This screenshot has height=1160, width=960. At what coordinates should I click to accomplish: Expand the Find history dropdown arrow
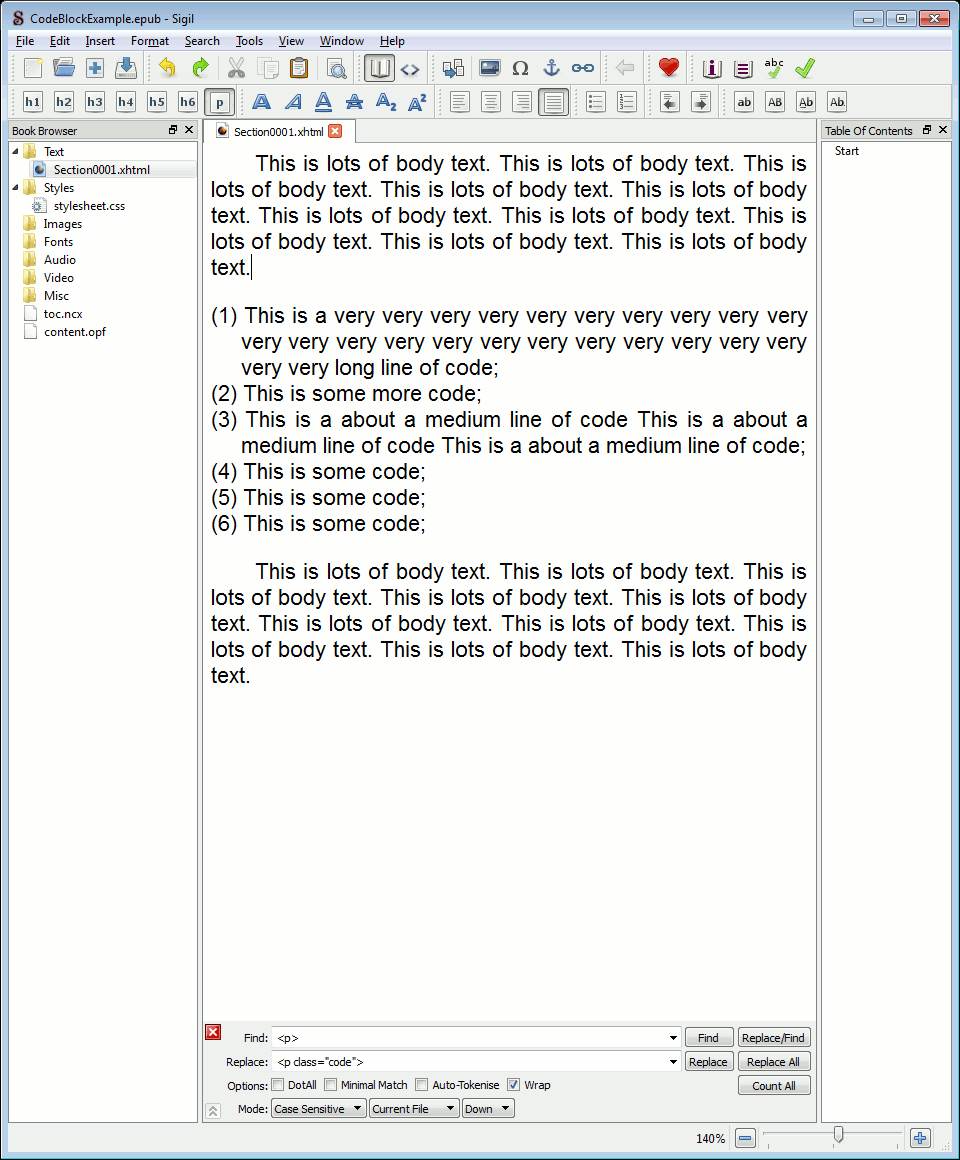tap(673, 1038)
